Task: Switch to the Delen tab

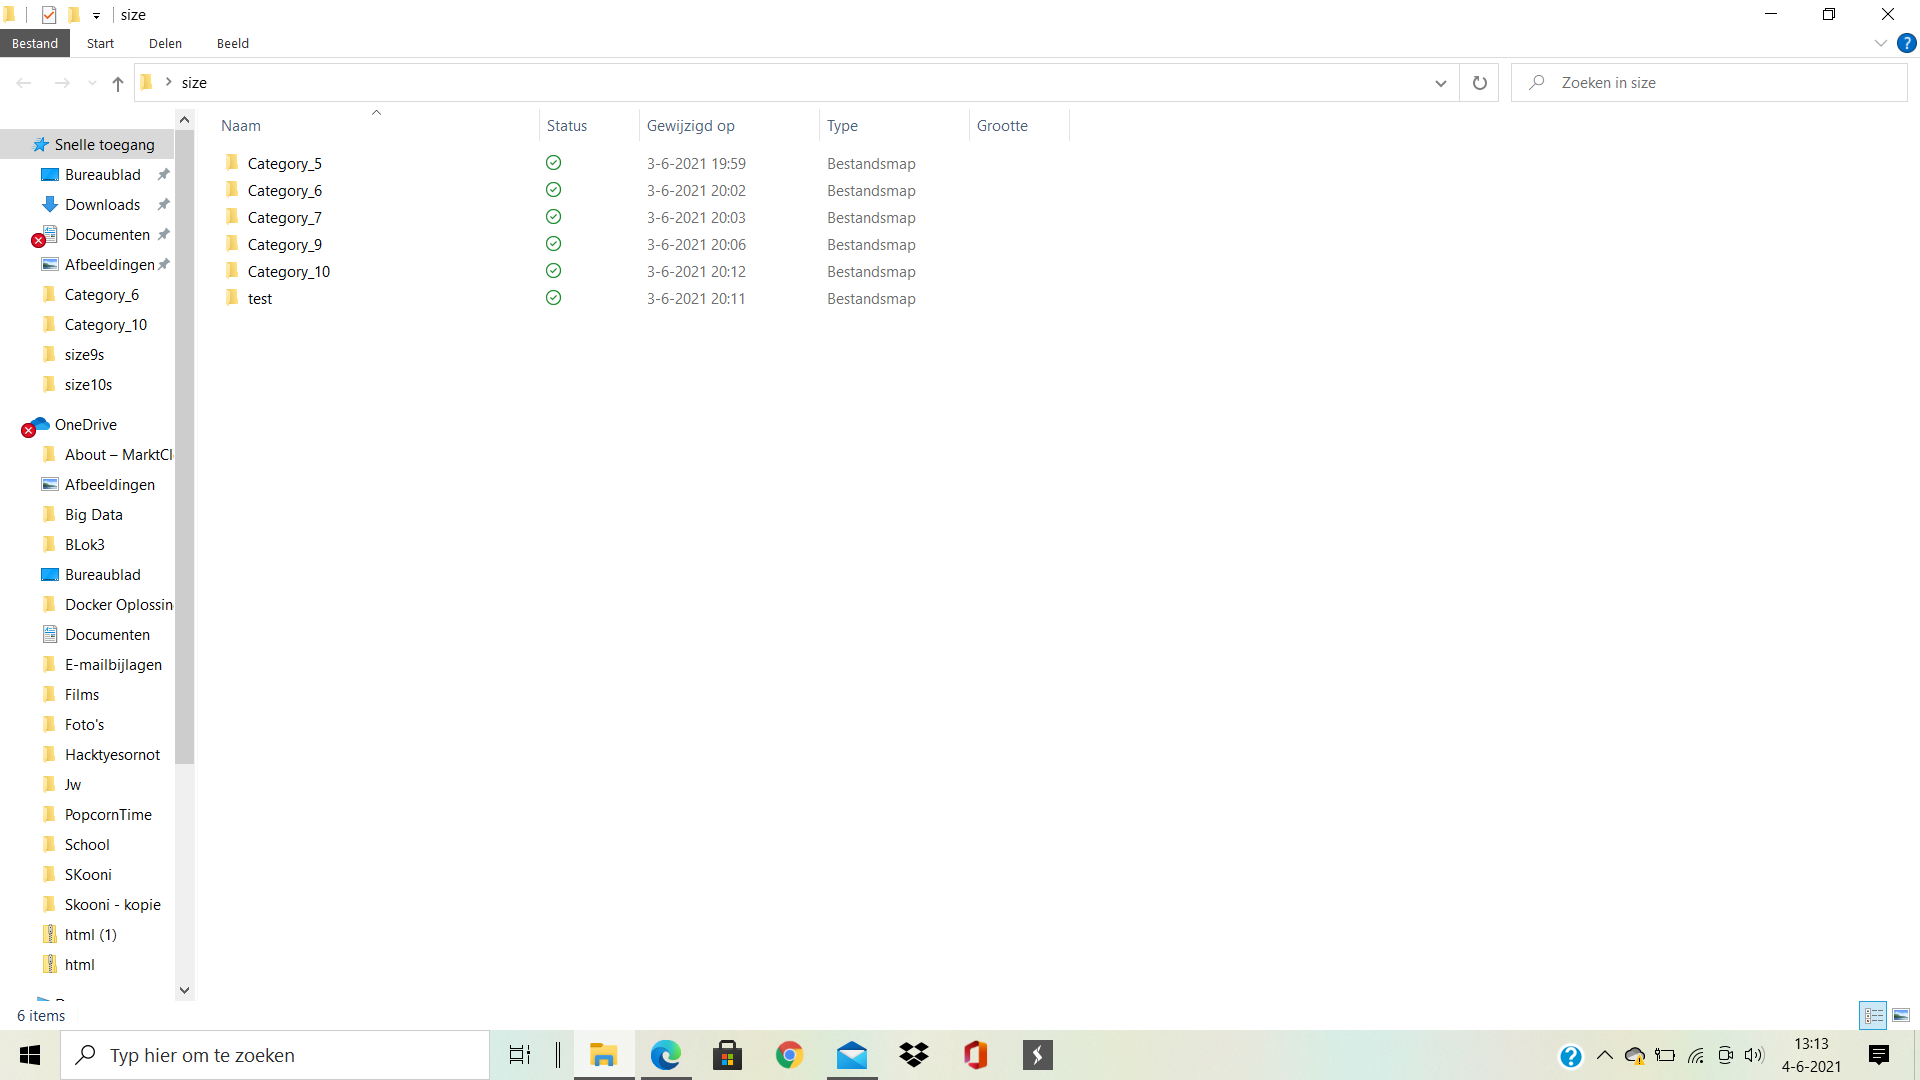Action: tap(165, 43)
